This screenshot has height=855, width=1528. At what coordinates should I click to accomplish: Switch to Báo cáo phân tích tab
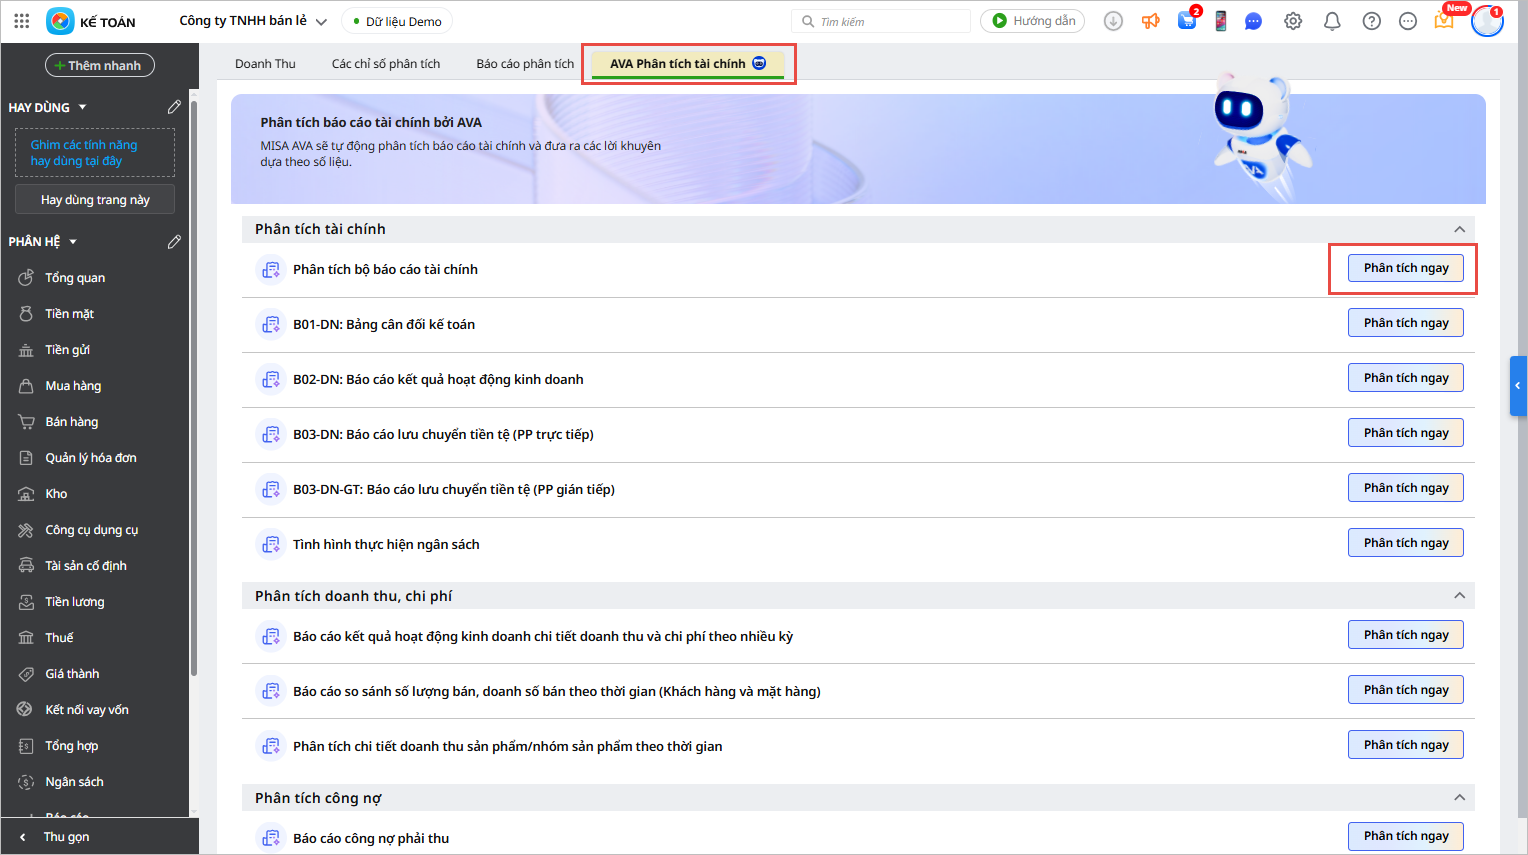525,64
